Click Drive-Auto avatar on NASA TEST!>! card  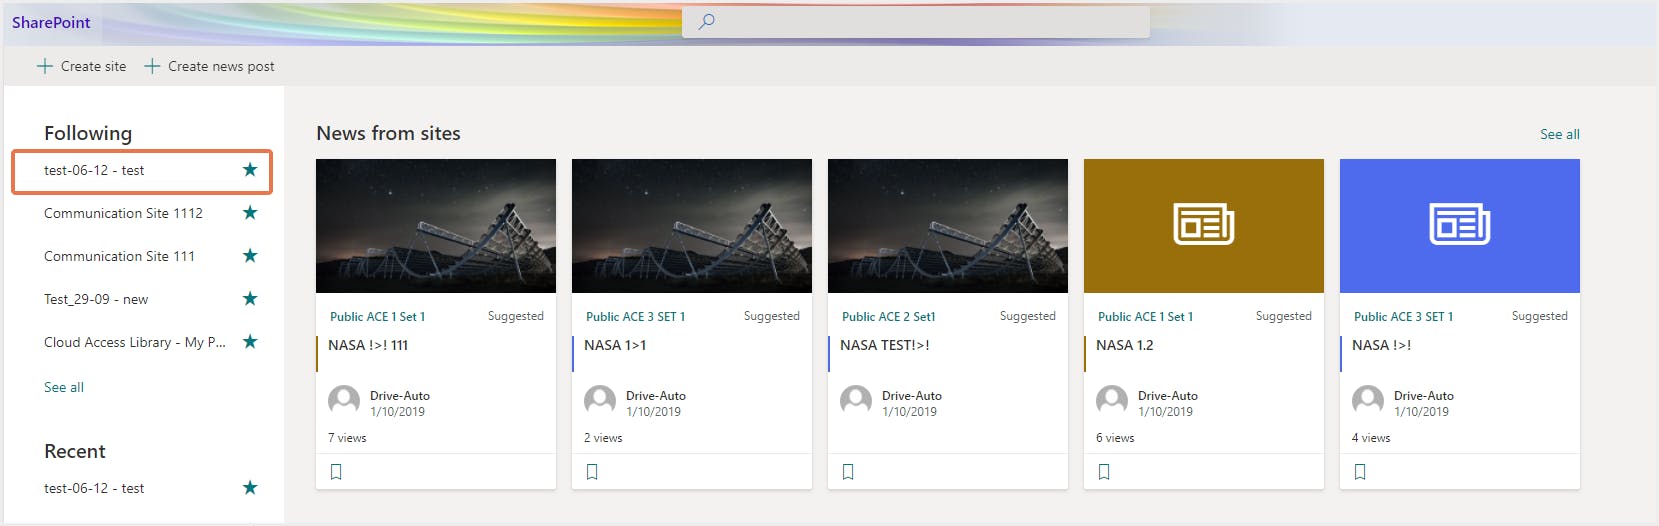(x=856, y=402)
